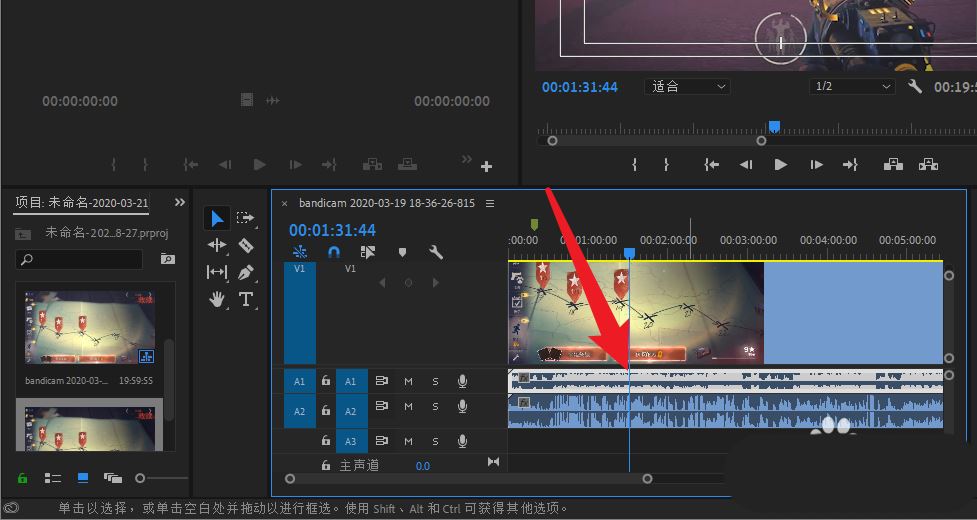Click project panel thumbnail zoom slider
977x520 pixels.
point(140,478)
